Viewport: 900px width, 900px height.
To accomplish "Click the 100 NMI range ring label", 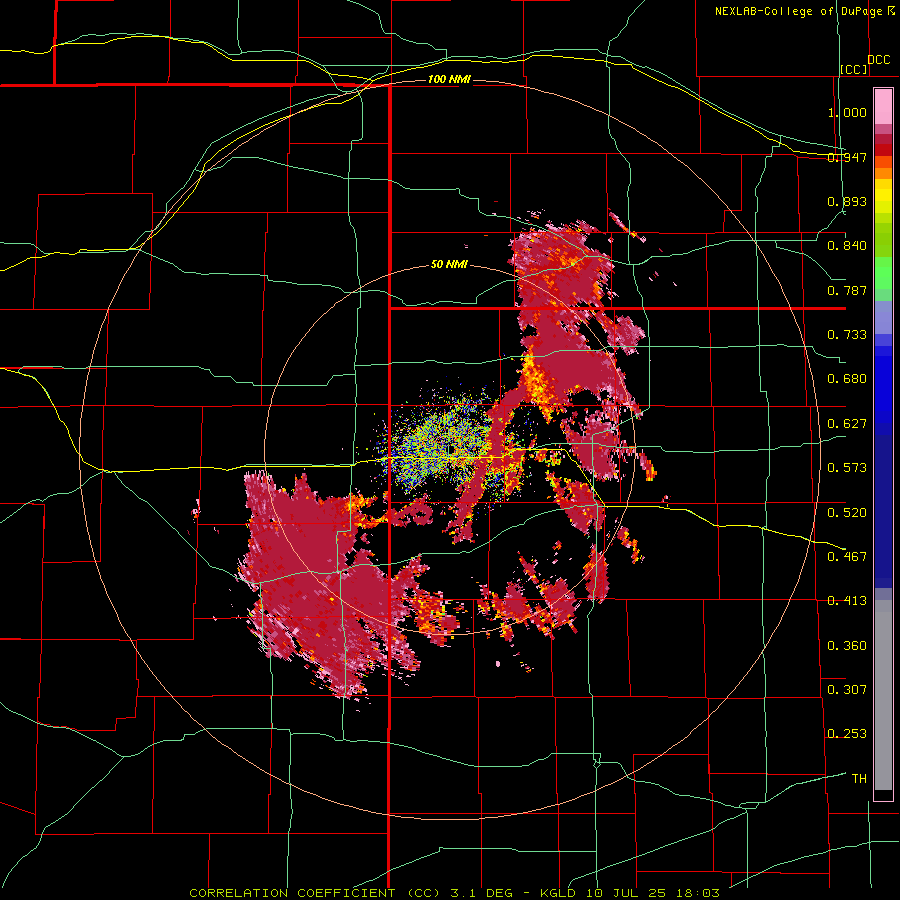I will coord(449,79).
